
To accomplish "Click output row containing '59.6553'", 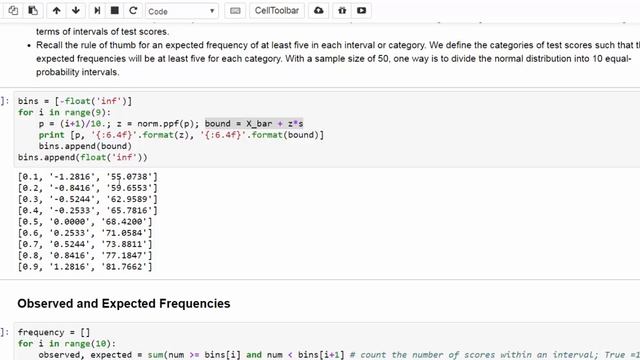I will pyautogui.click(x=87, y=188).
